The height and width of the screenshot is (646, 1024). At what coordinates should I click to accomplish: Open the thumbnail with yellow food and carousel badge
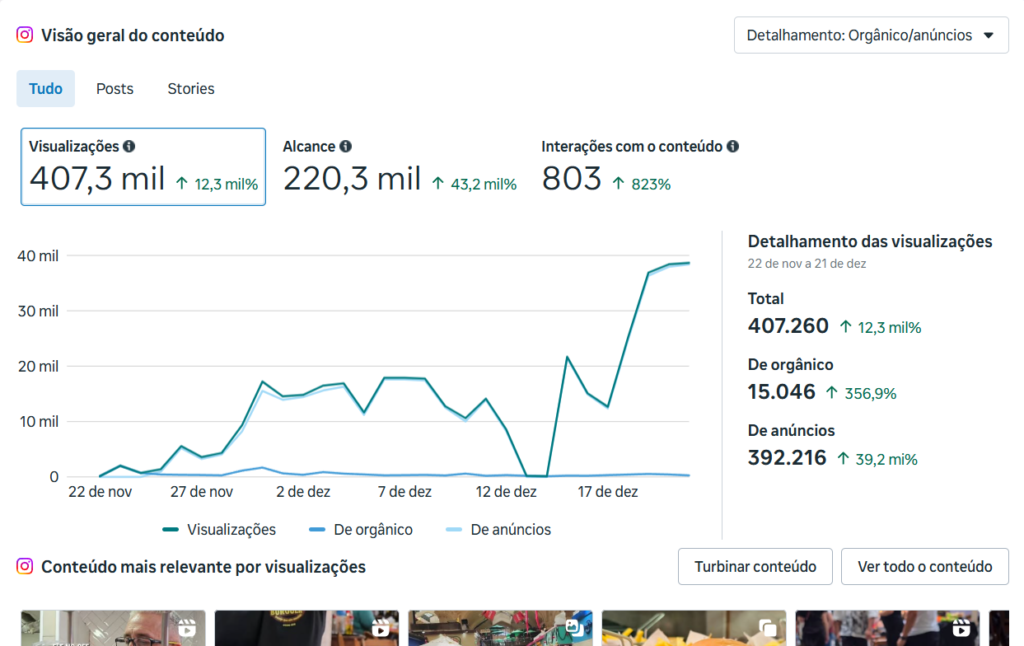pyautogui.click(x=694, y=628)
